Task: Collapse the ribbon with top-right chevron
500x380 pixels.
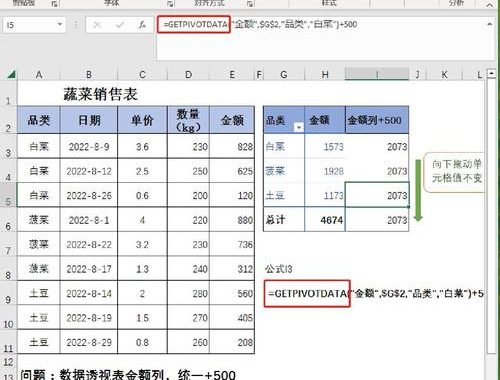Action: point(490,4)
